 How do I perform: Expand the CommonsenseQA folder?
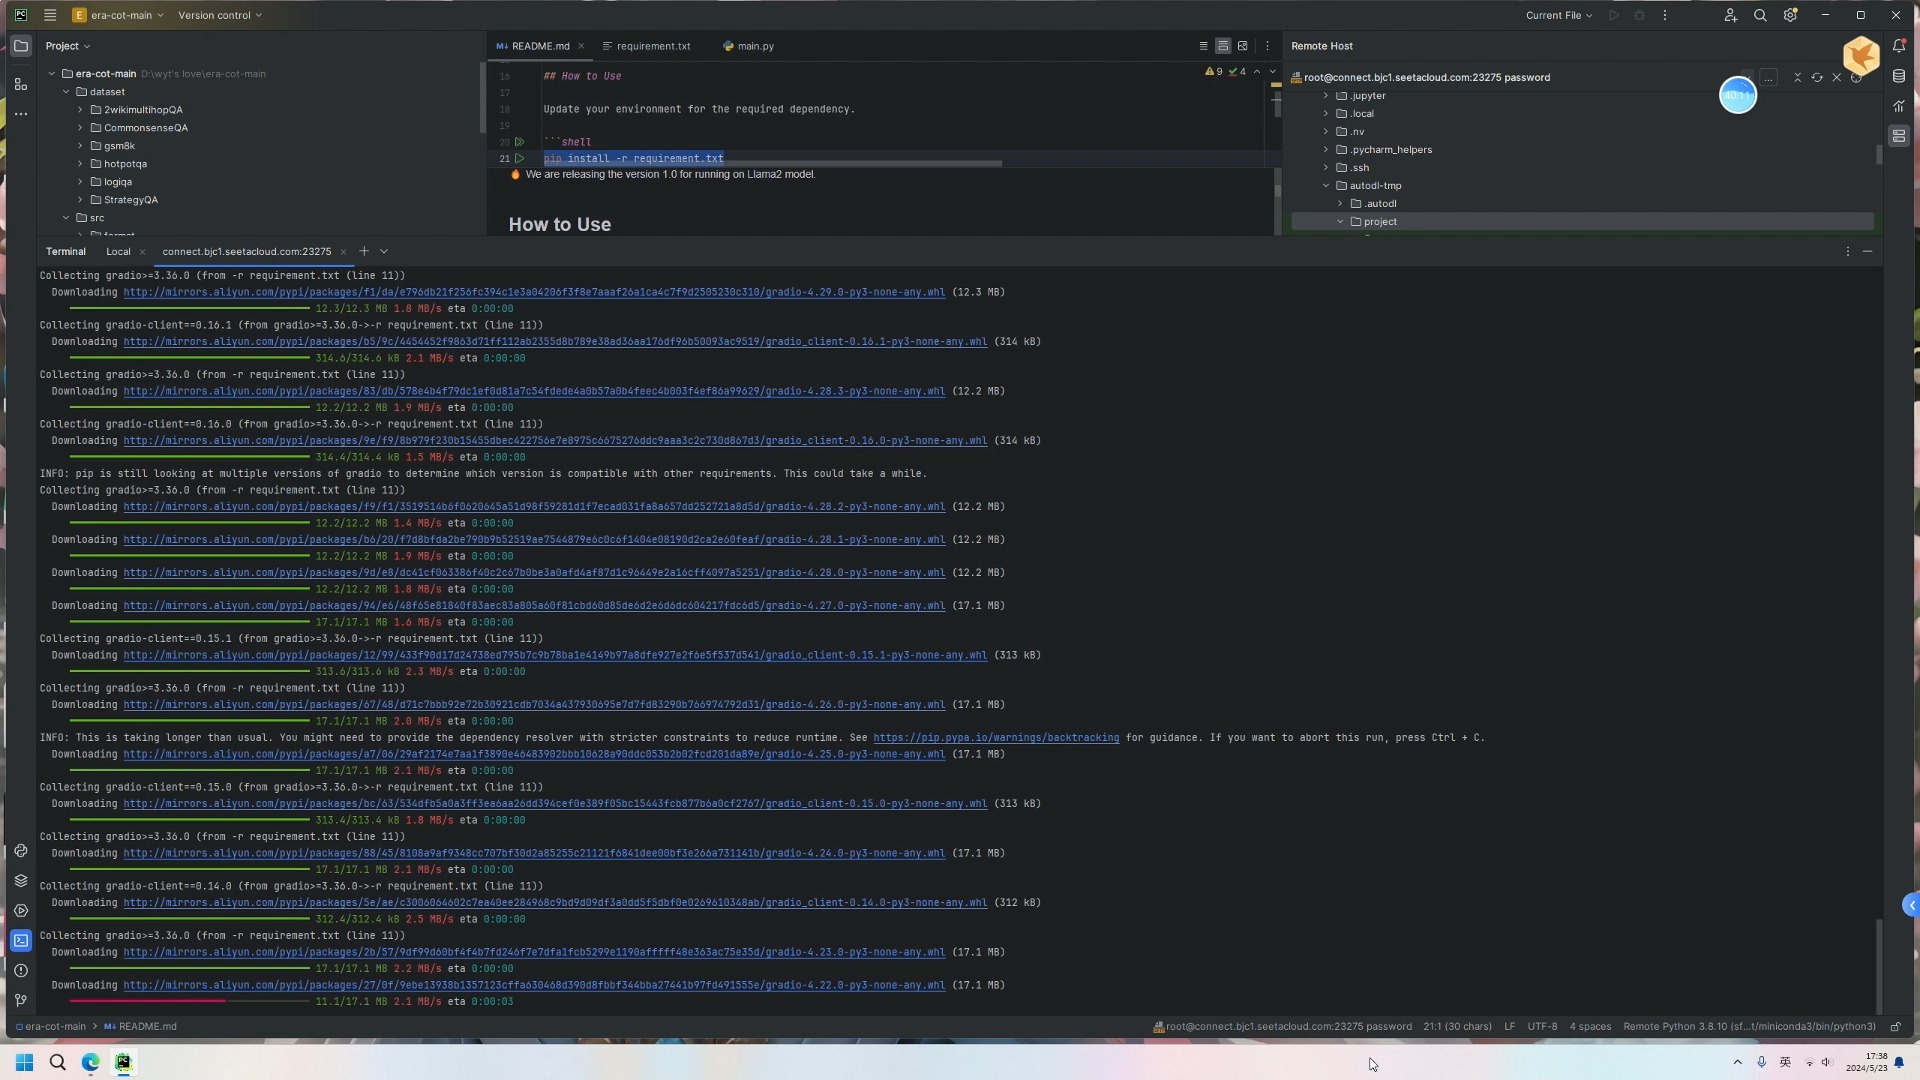[x=80, y=128]
